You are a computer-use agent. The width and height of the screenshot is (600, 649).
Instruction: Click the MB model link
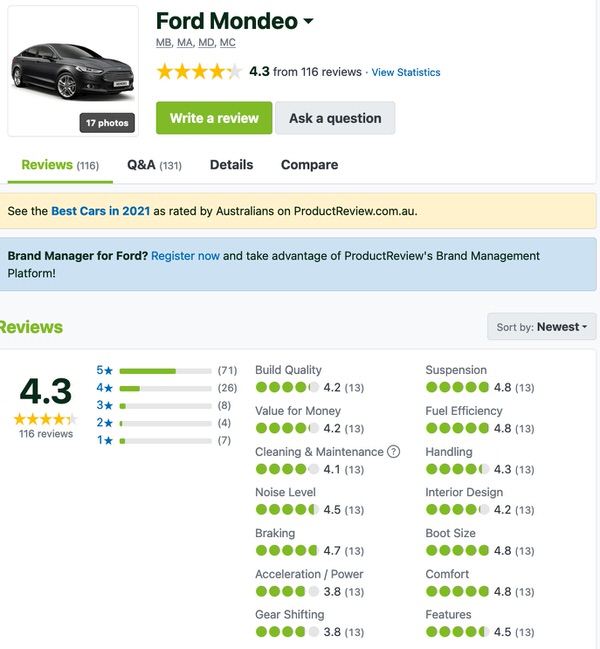[164, 43]
